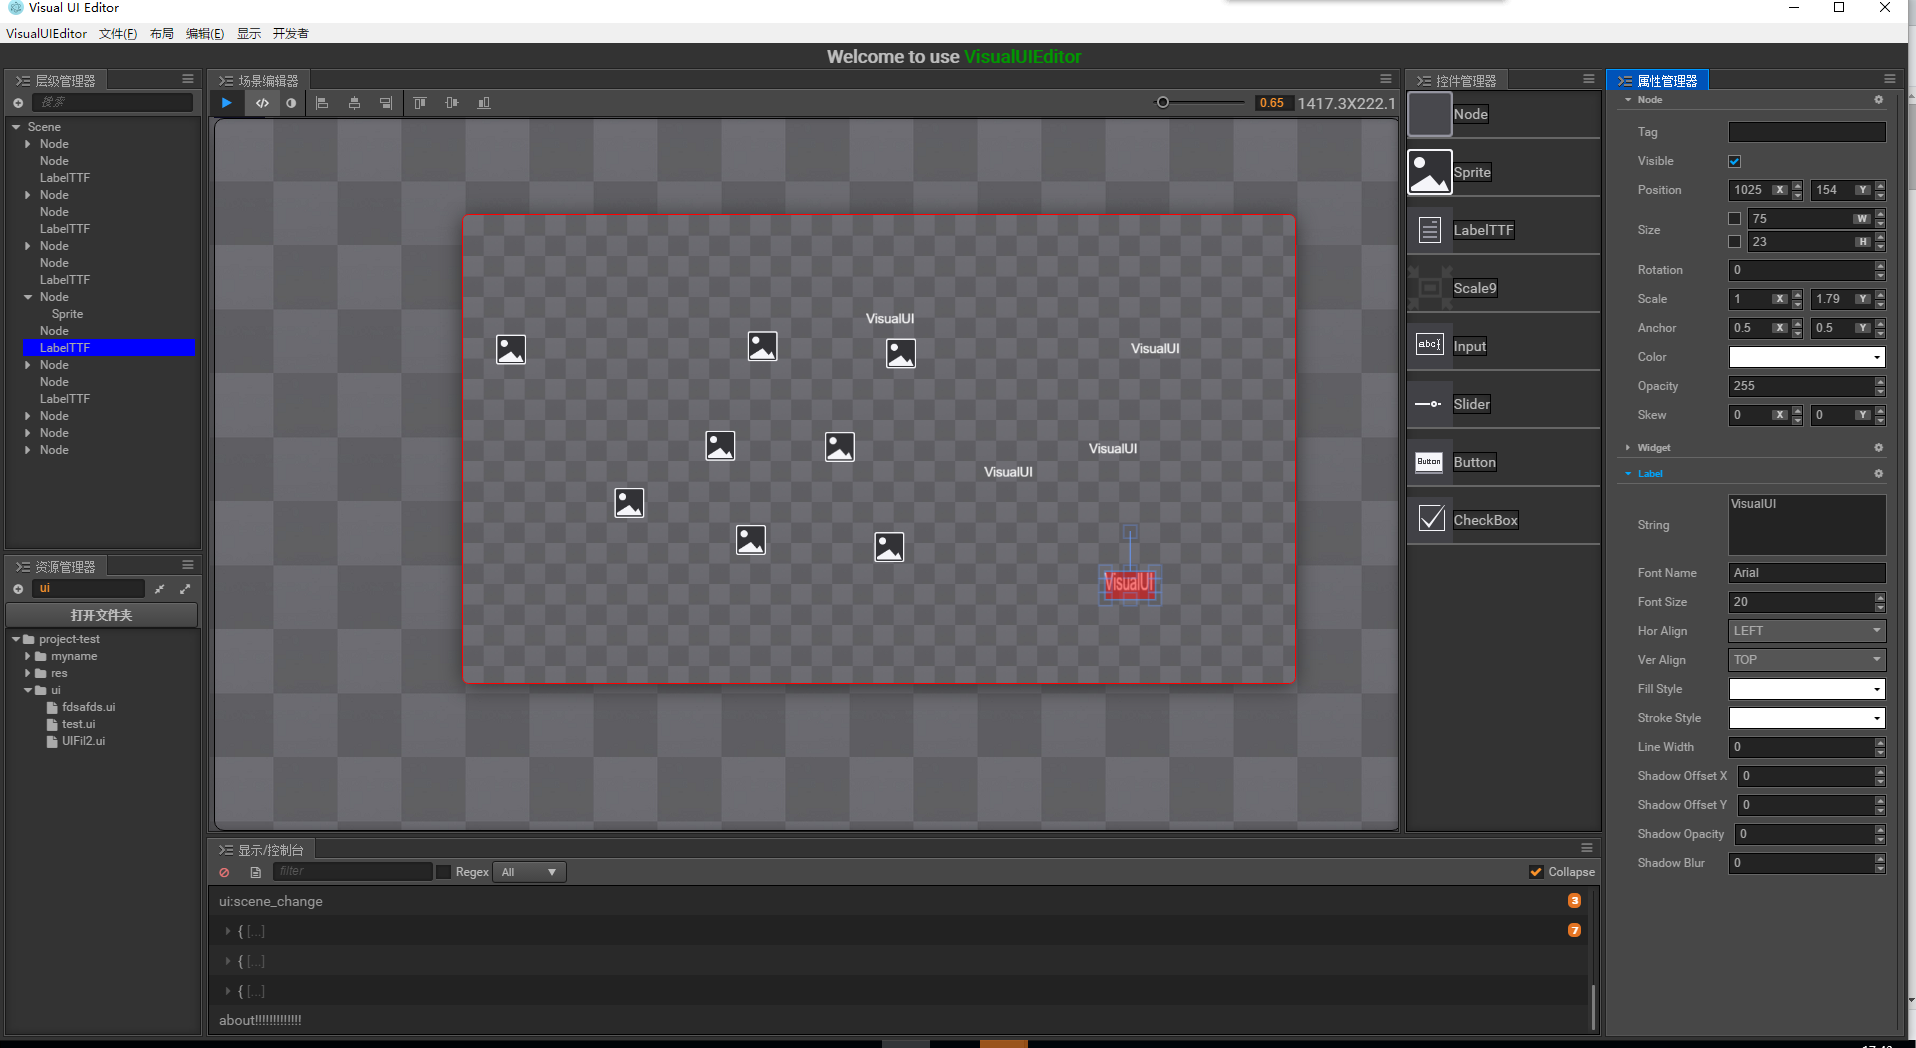Open the console log file icon
1916x1048 pixels.
pyautogui.click(x=256, y=873)
